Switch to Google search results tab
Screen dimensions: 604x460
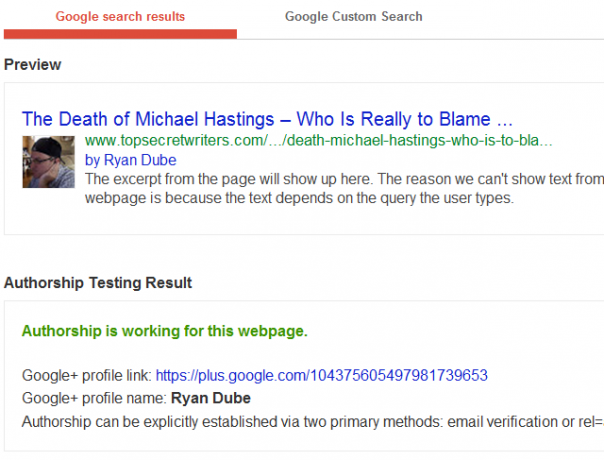tap(120, 17)
